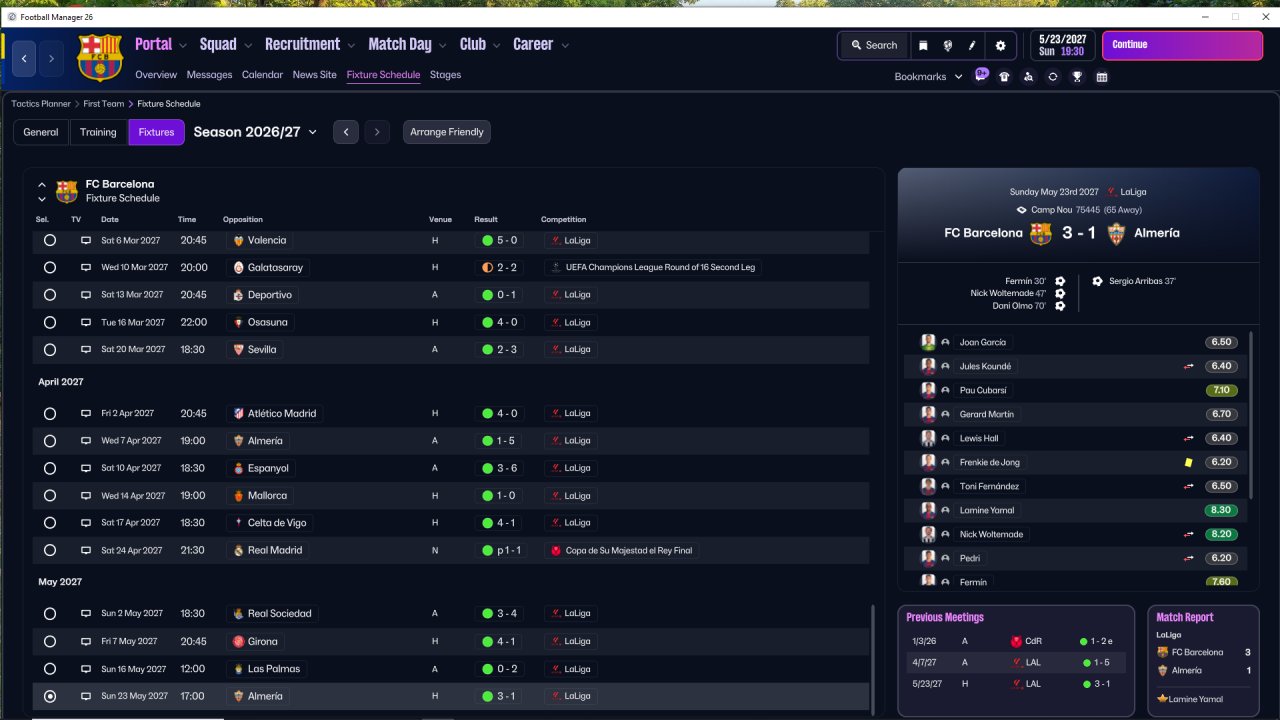Select the radio button for the Atlético Madrid fixture
Screen dimensions: 1280x720
(x=50, y=413)
